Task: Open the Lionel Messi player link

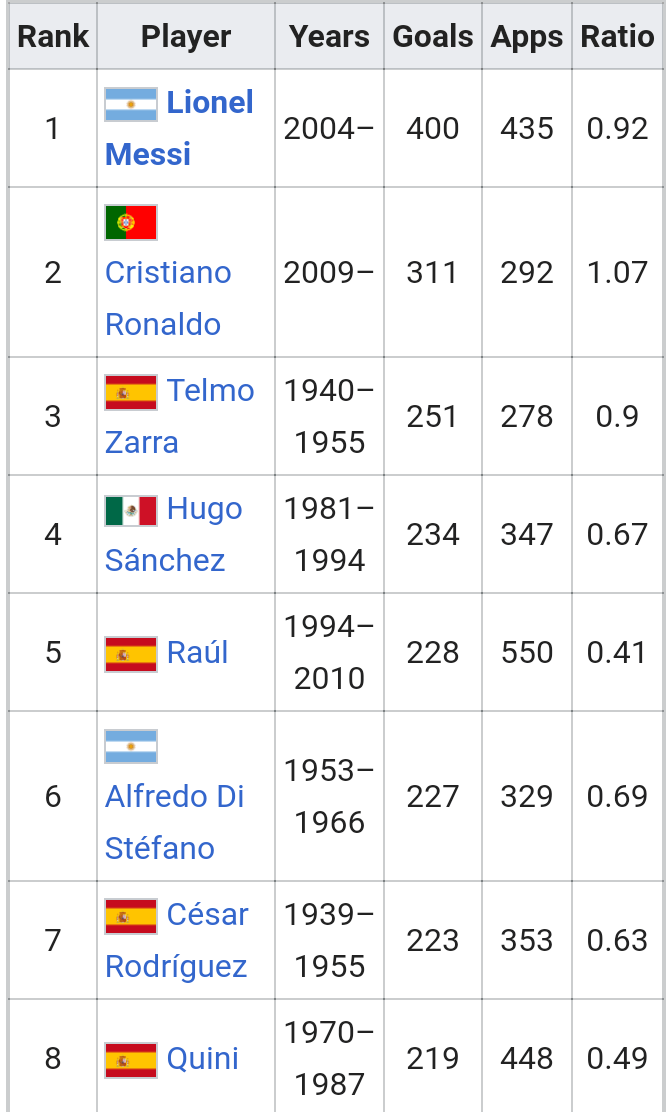Action: coord(179,128)
